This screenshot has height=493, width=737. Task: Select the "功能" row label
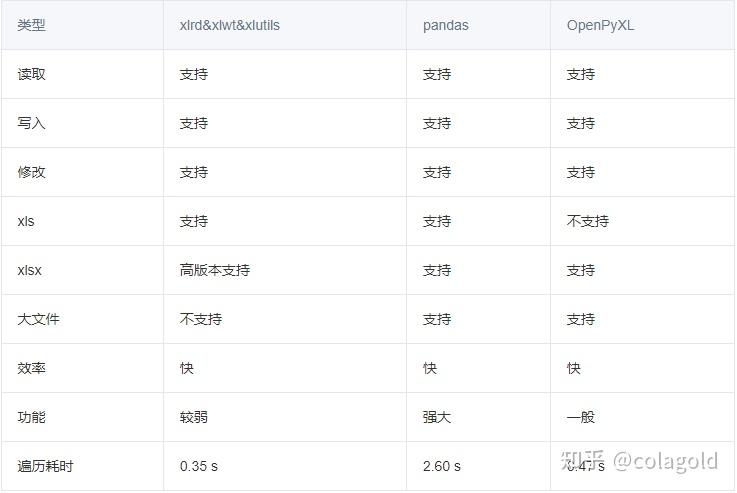coord(31,417)
